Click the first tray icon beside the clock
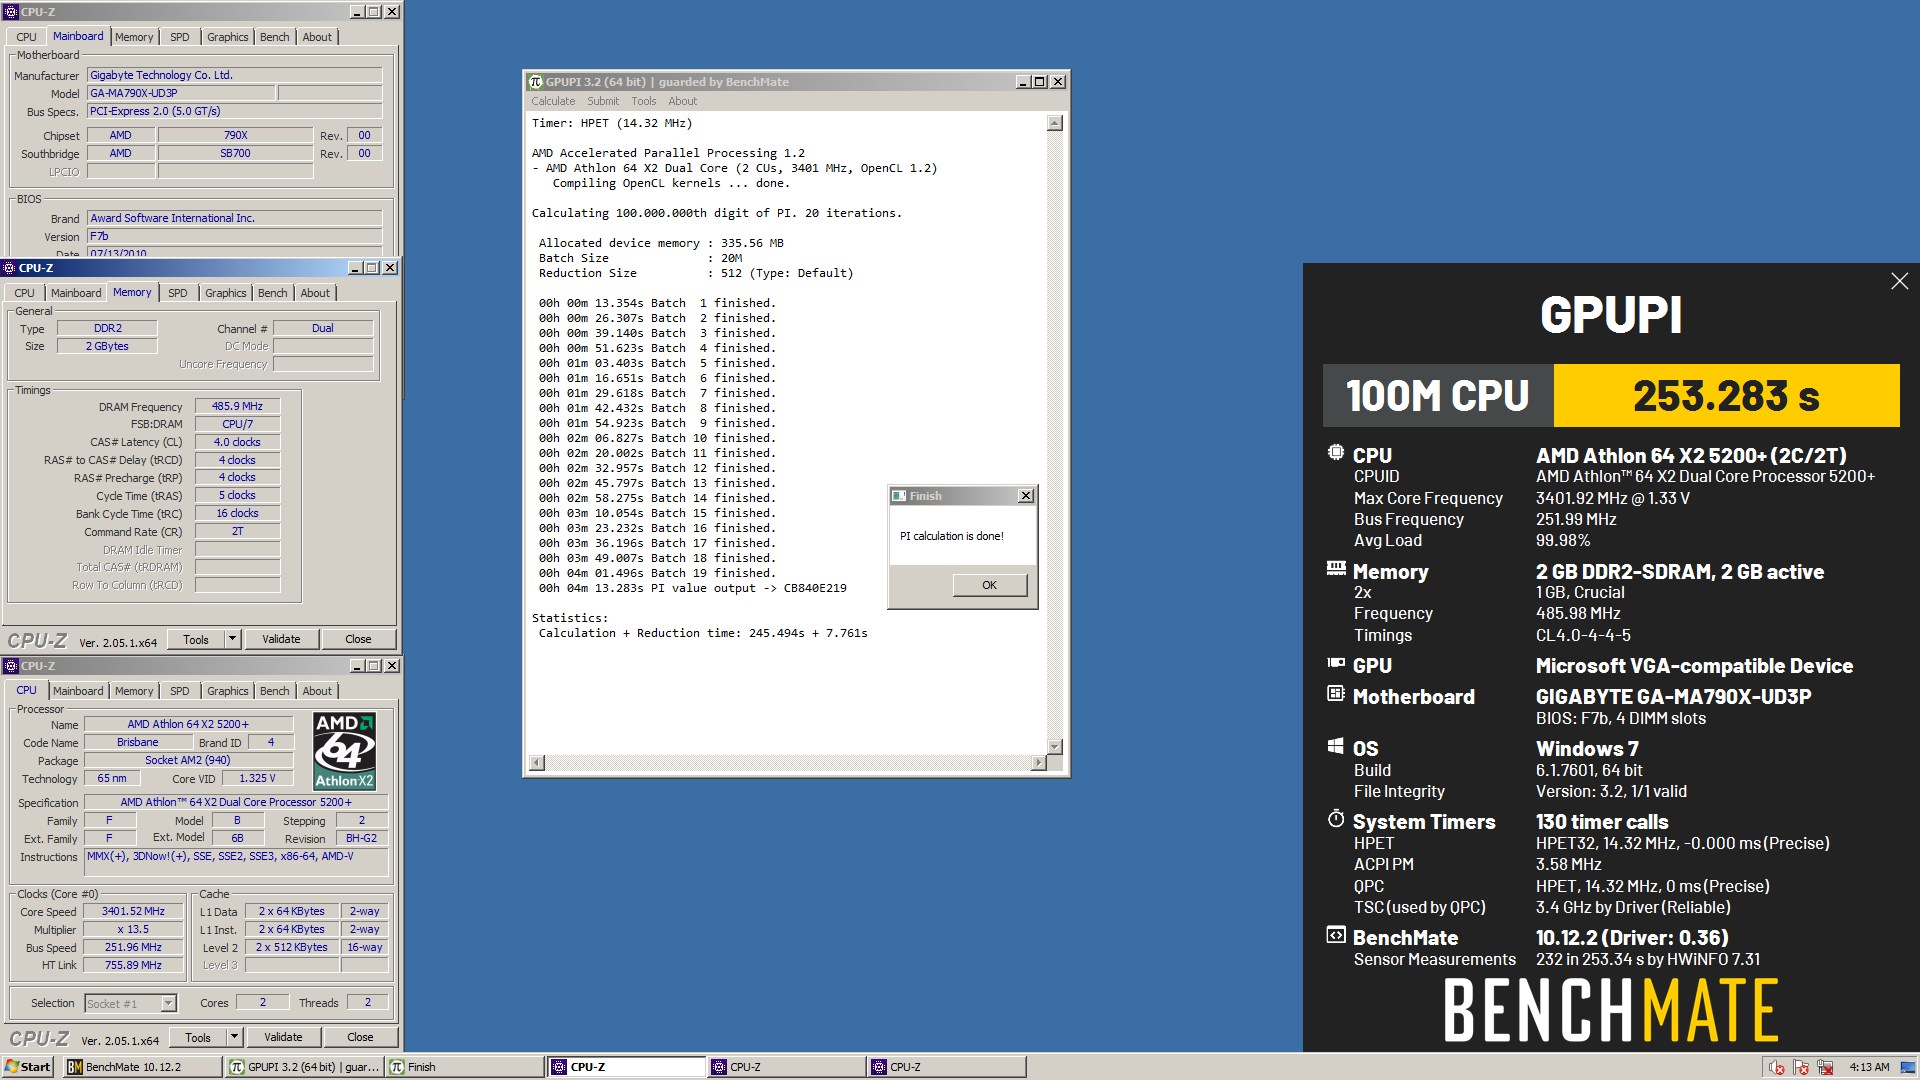The width and height of the screenshot is (1920, 1080). [1777, 1067]
